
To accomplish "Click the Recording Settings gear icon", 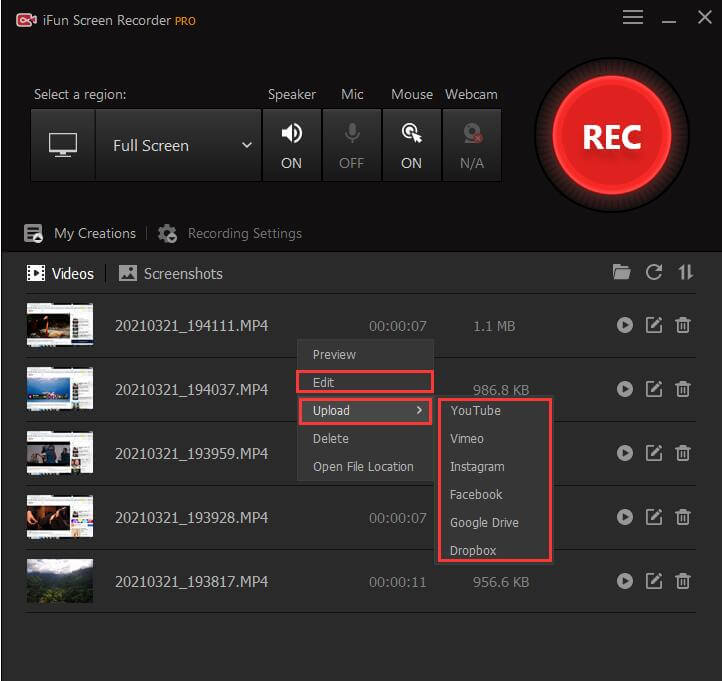I will click(167, 233).
